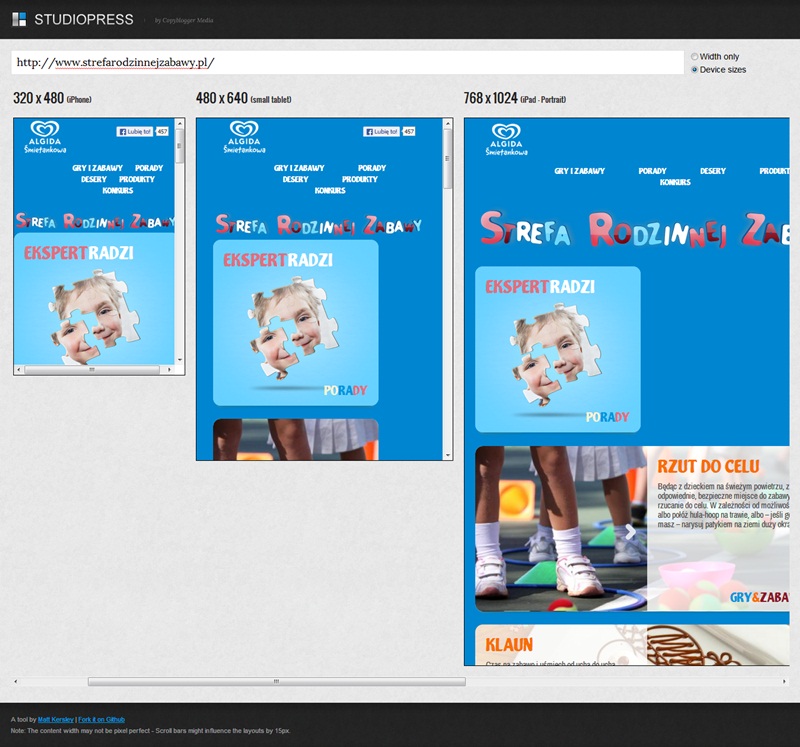This screenshot has height=747, width=800.
Task: Click Ekspert Radzi card in small tablet preview
Action: point(295,322)
